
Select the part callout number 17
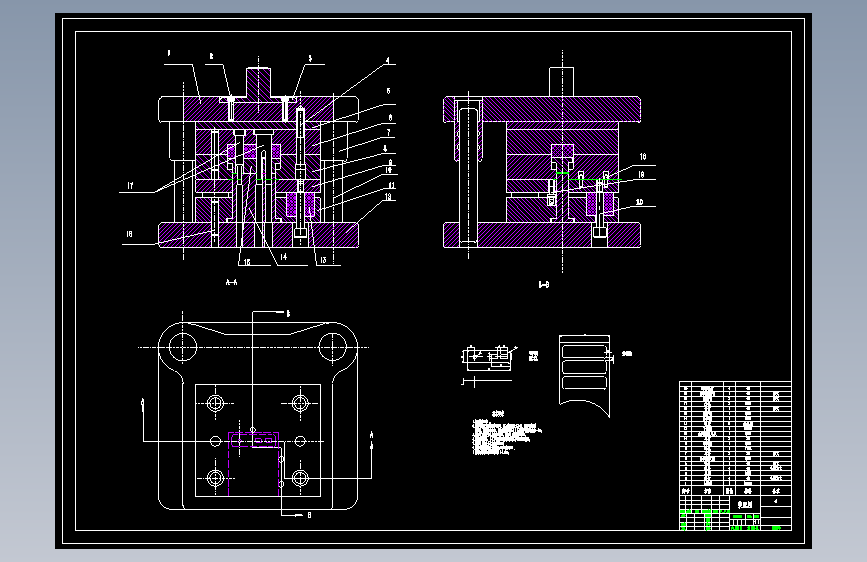130,185
